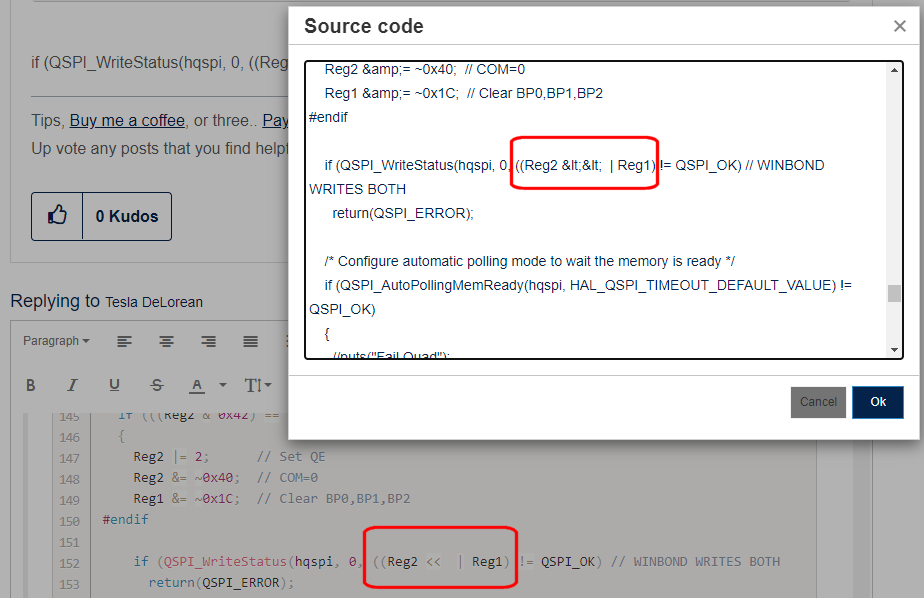Click 'Reg1 &= ~0x1C;' on editor line 149
The width and height of the screenshot is (924, 598).
187,499
